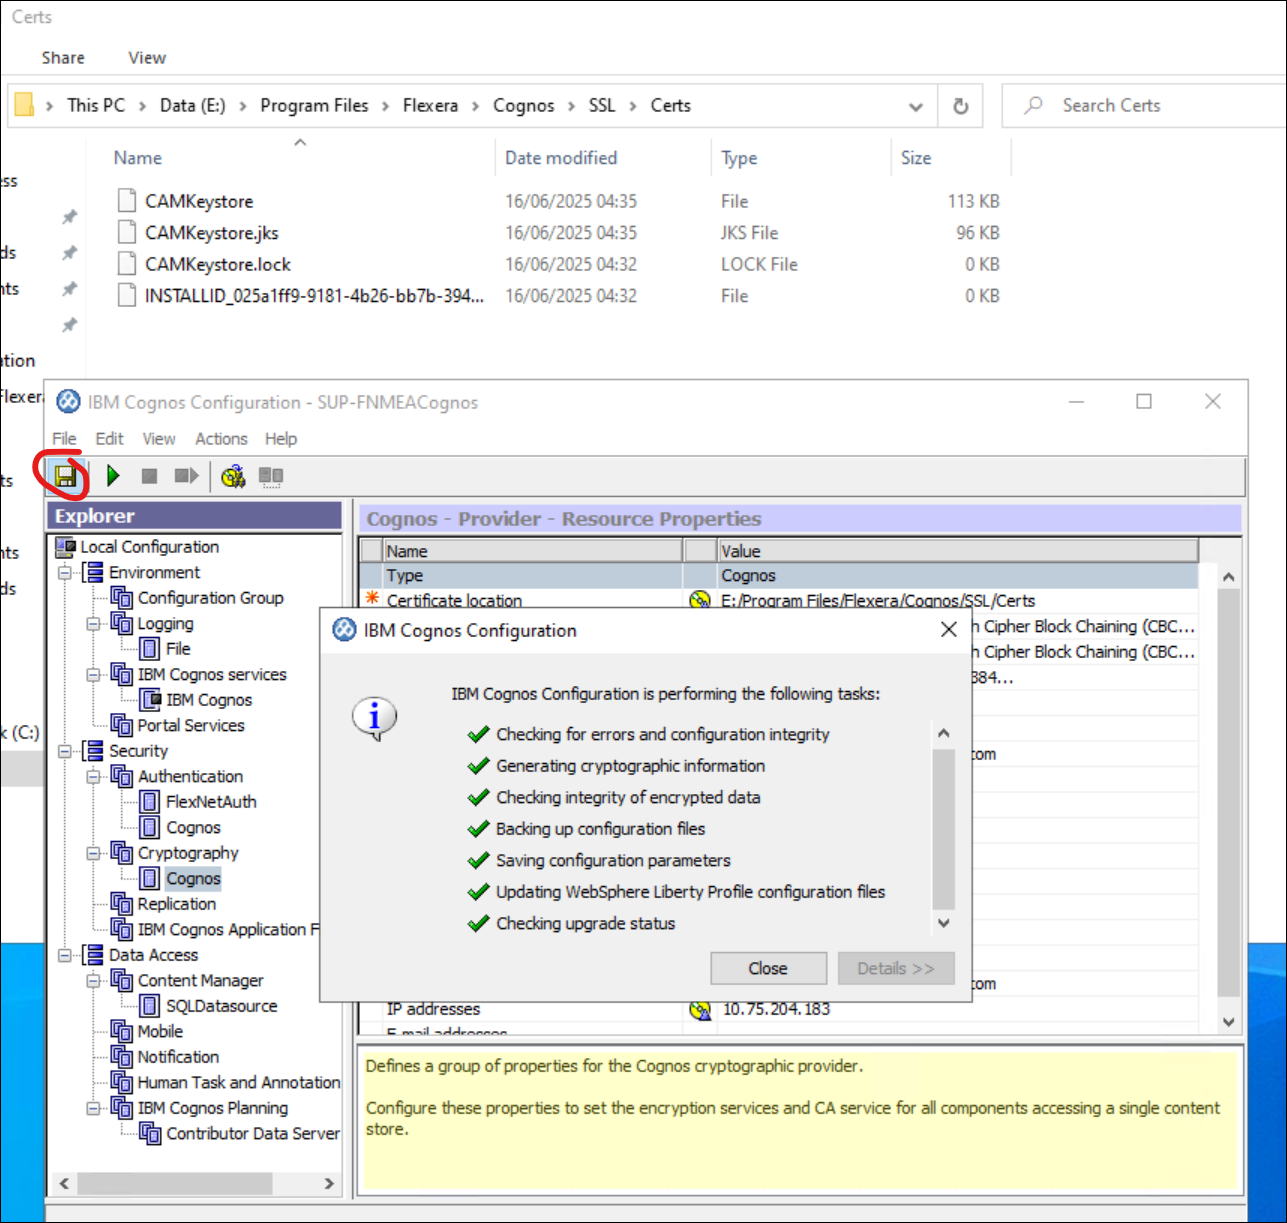The image size is (1287, 1223).
Task: Click the Security node icon
Action: (93, 751)
